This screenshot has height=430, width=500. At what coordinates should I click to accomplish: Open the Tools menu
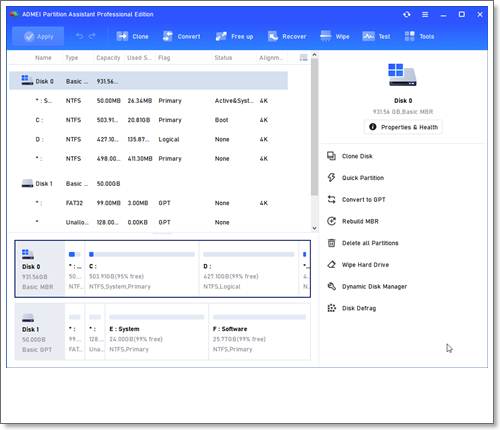pos(419,36)
